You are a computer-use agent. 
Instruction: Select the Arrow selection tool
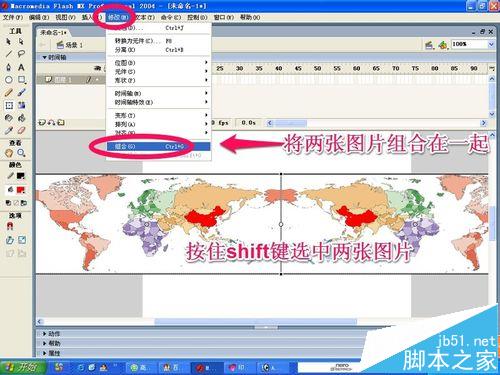(x=9, y=42)
